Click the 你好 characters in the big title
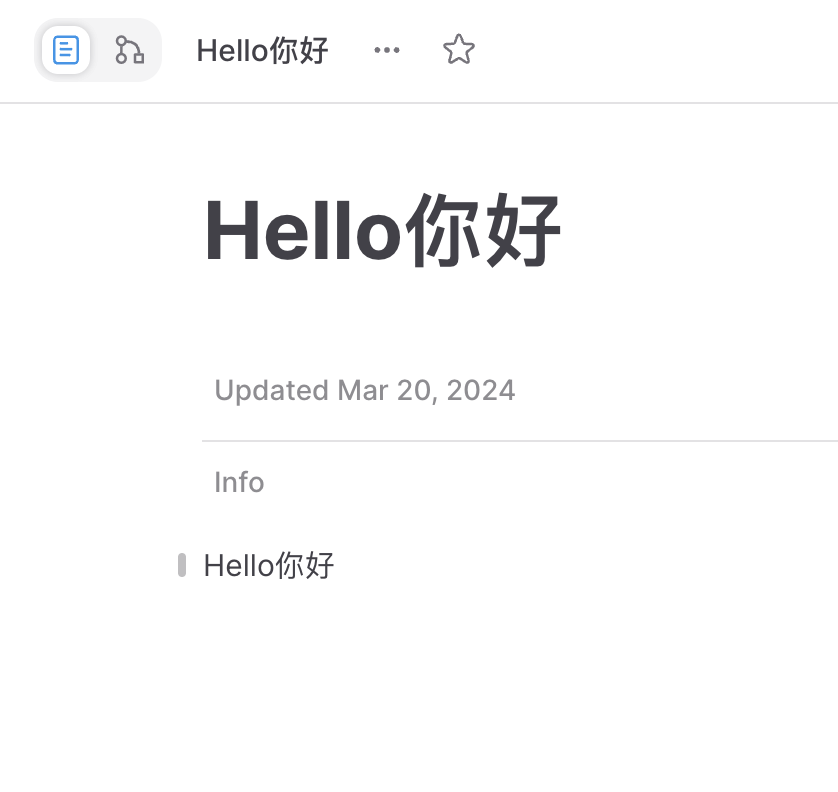The image size is (838, 792). (x=484, y=230)
